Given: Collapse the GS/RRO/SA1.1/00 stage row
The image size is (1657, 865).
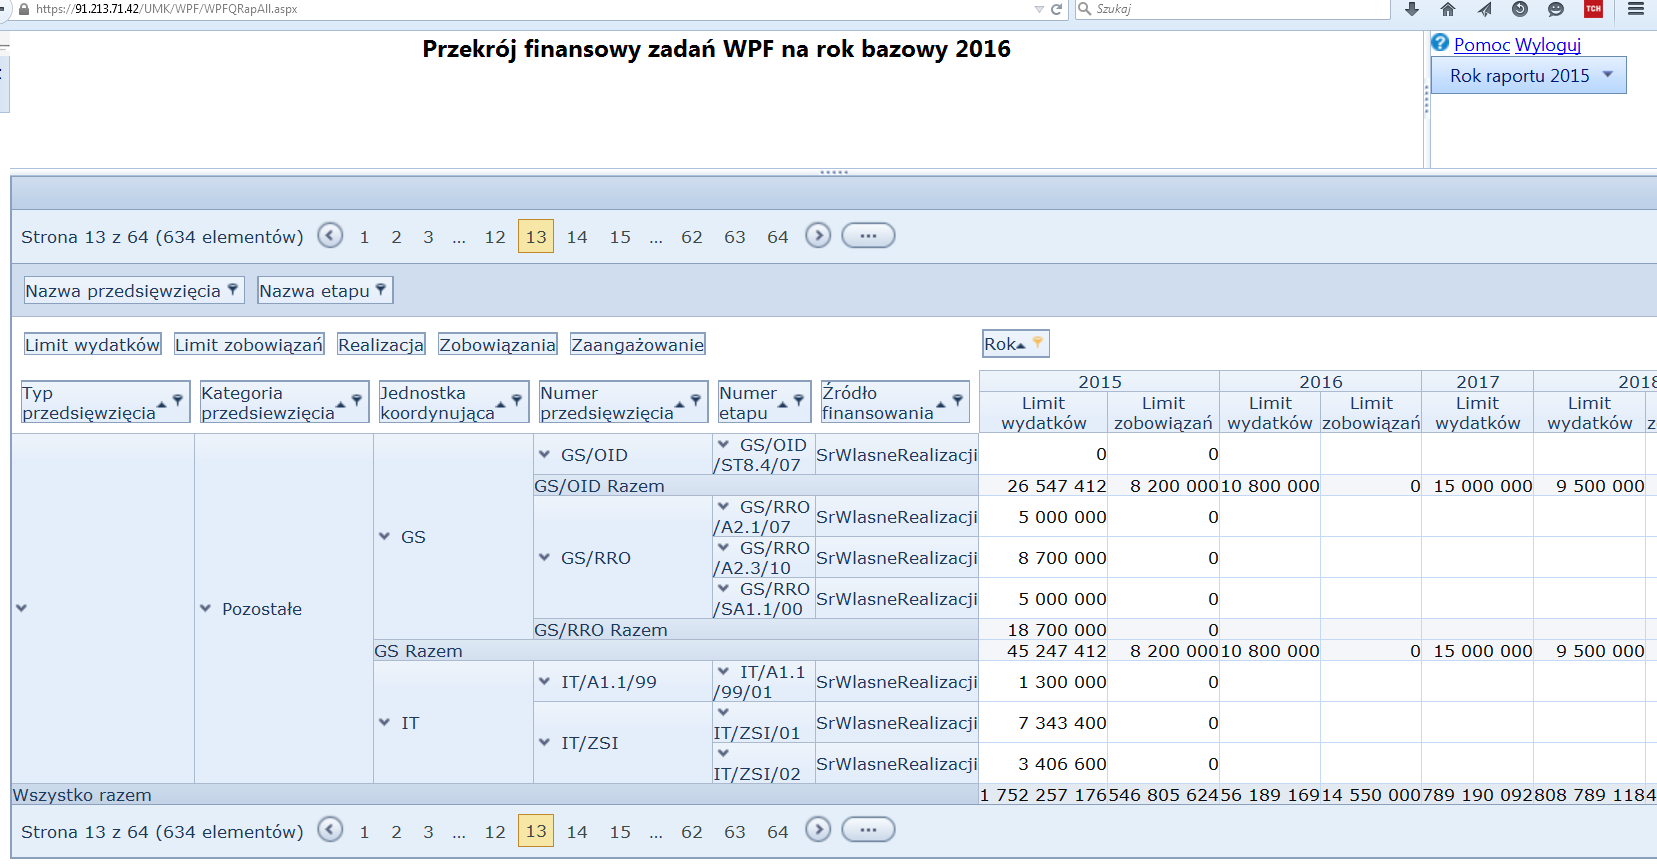Looking at the screenshot, I should tap(723, 588).
